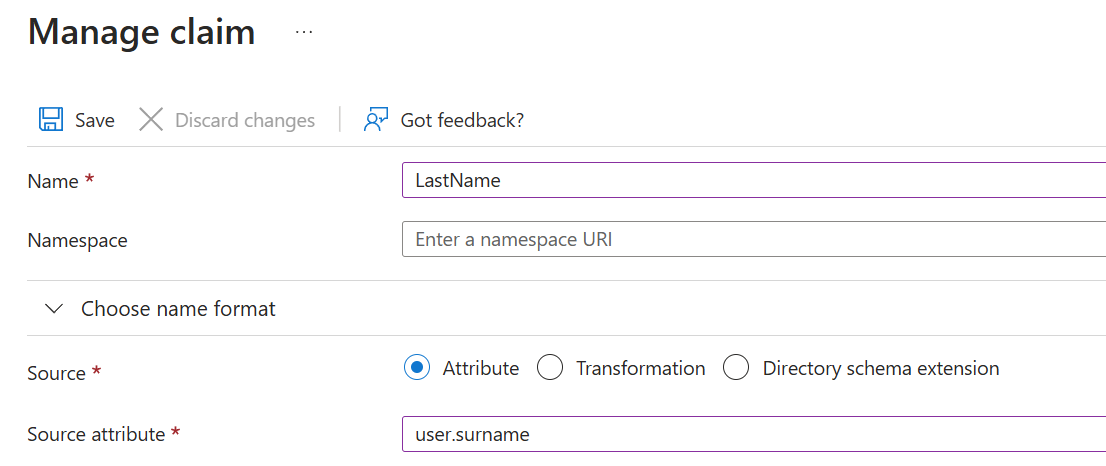
Task: Click the Name field containing LastName
Action: pyautogui.click(x=754, y=180)
